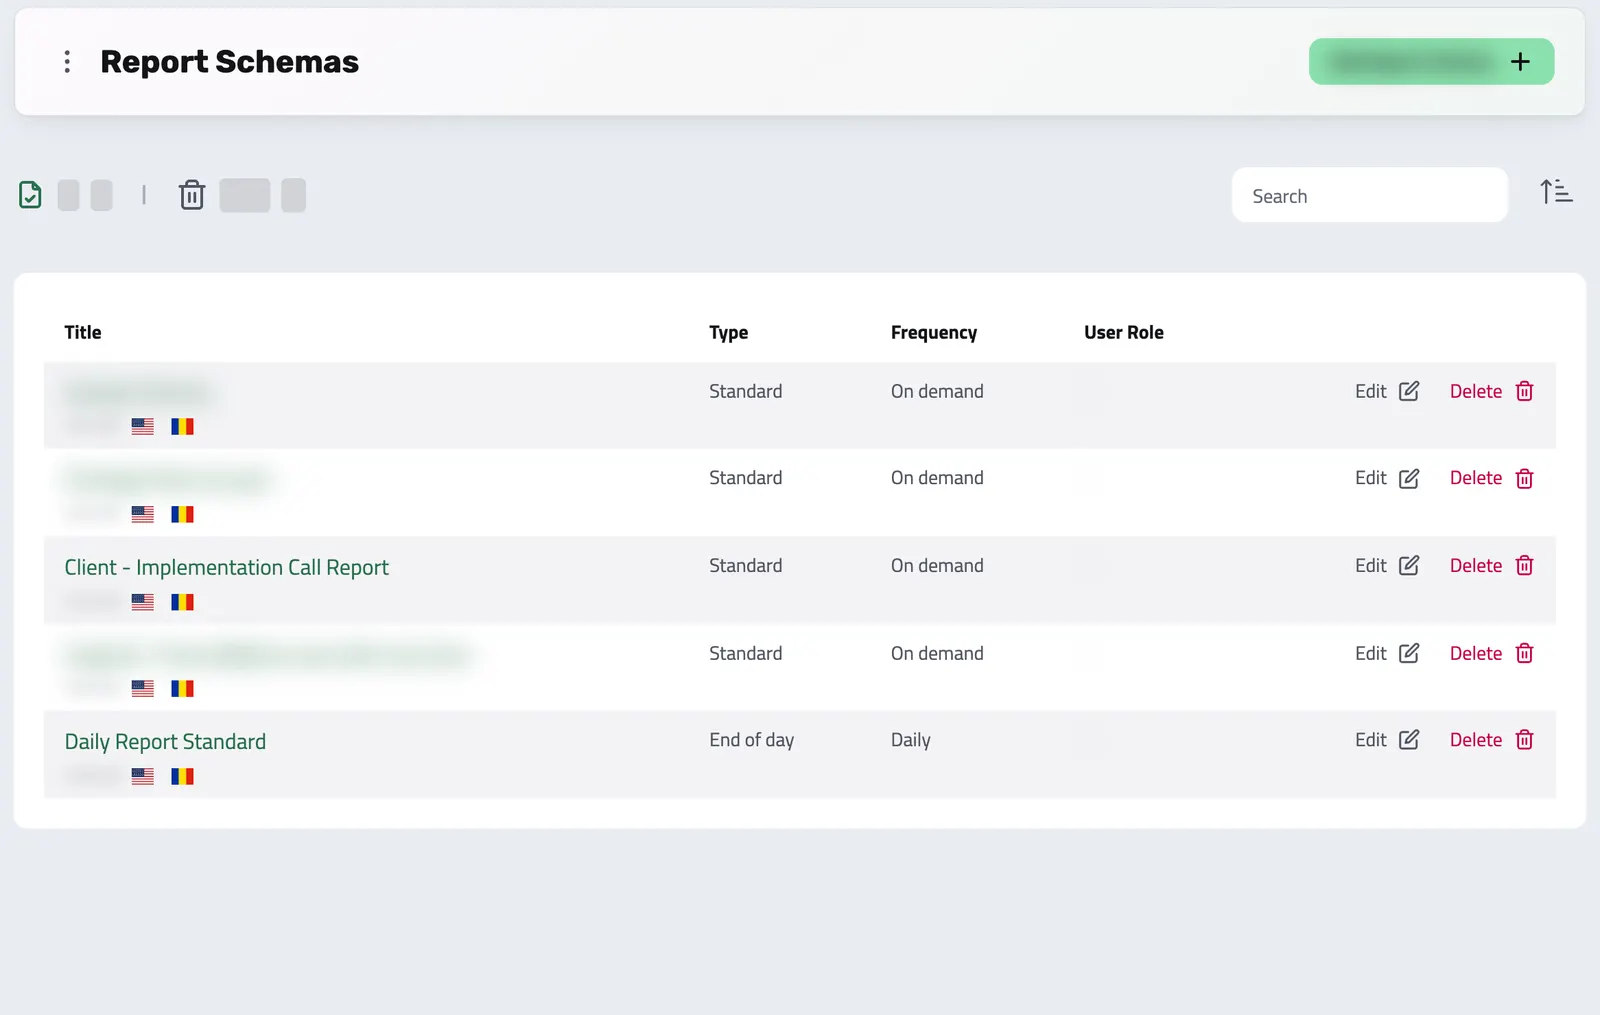The image size is (1600, 1015).
Task: Open the Daily Report Standard schema
Action: 165,741
